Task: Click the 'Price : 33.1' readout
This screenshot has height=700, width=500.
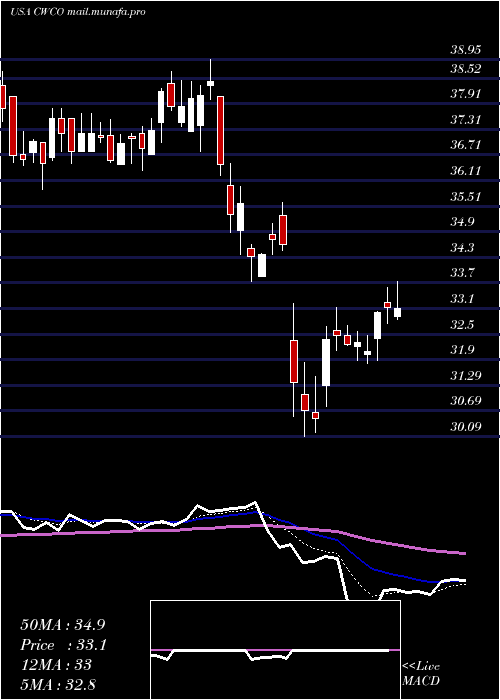Action: (x=63, y=645)
